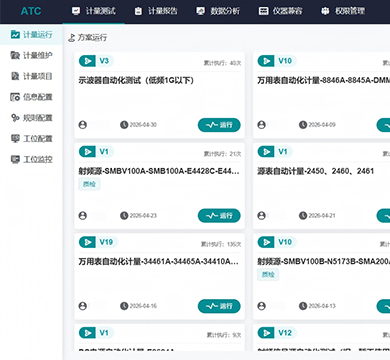Open title 源表自动计量-2450、2460、2461
The width and height of the screenshot is (390, 360).
coord(315,171)
